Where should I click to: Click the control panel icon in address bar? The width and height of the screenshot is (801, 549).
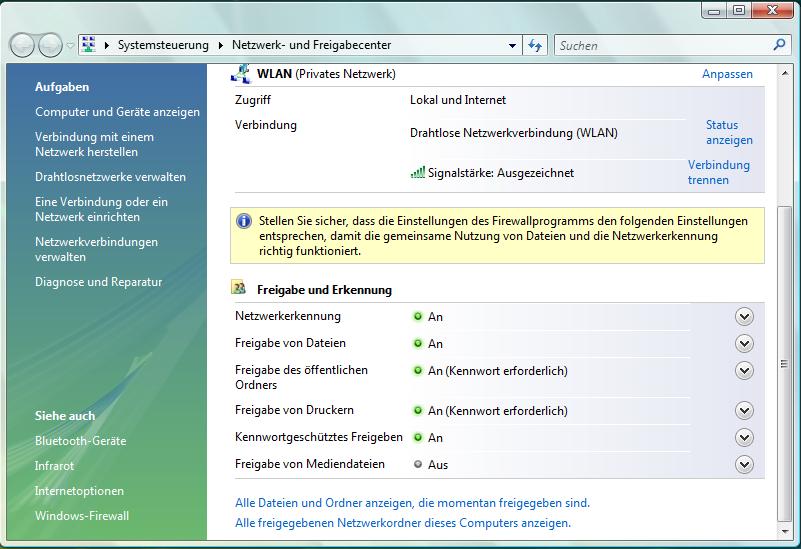pos(89,45)
